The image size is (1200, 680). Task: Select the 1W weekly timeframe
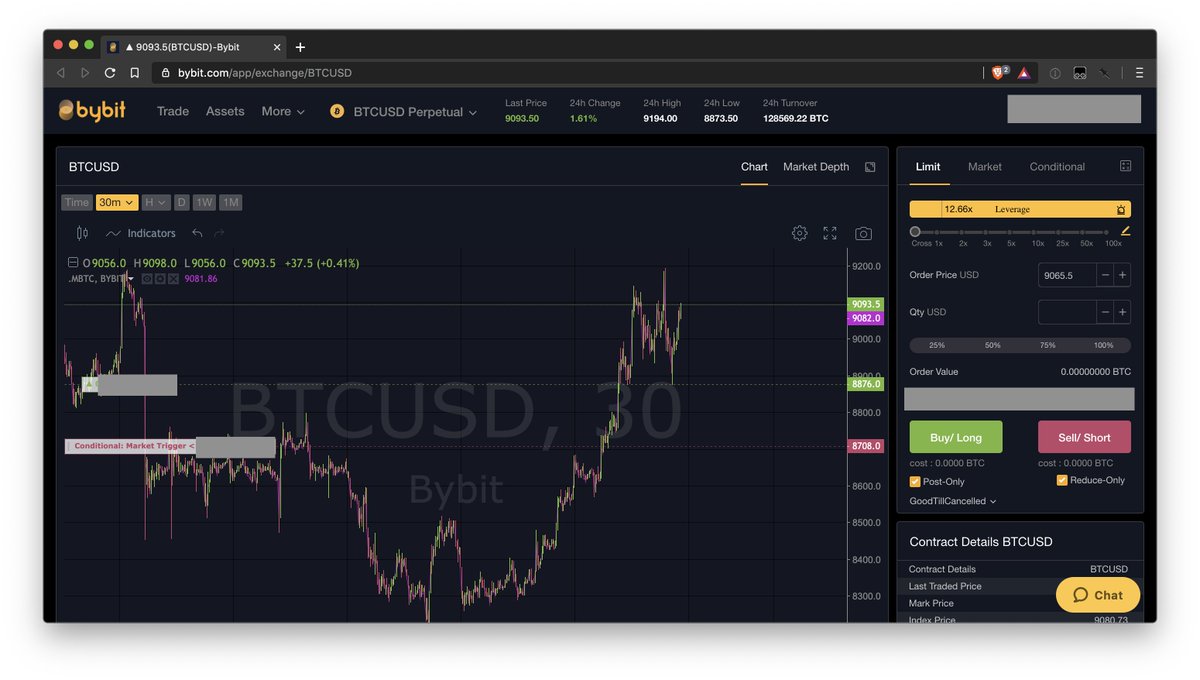[x=204, y=202]
